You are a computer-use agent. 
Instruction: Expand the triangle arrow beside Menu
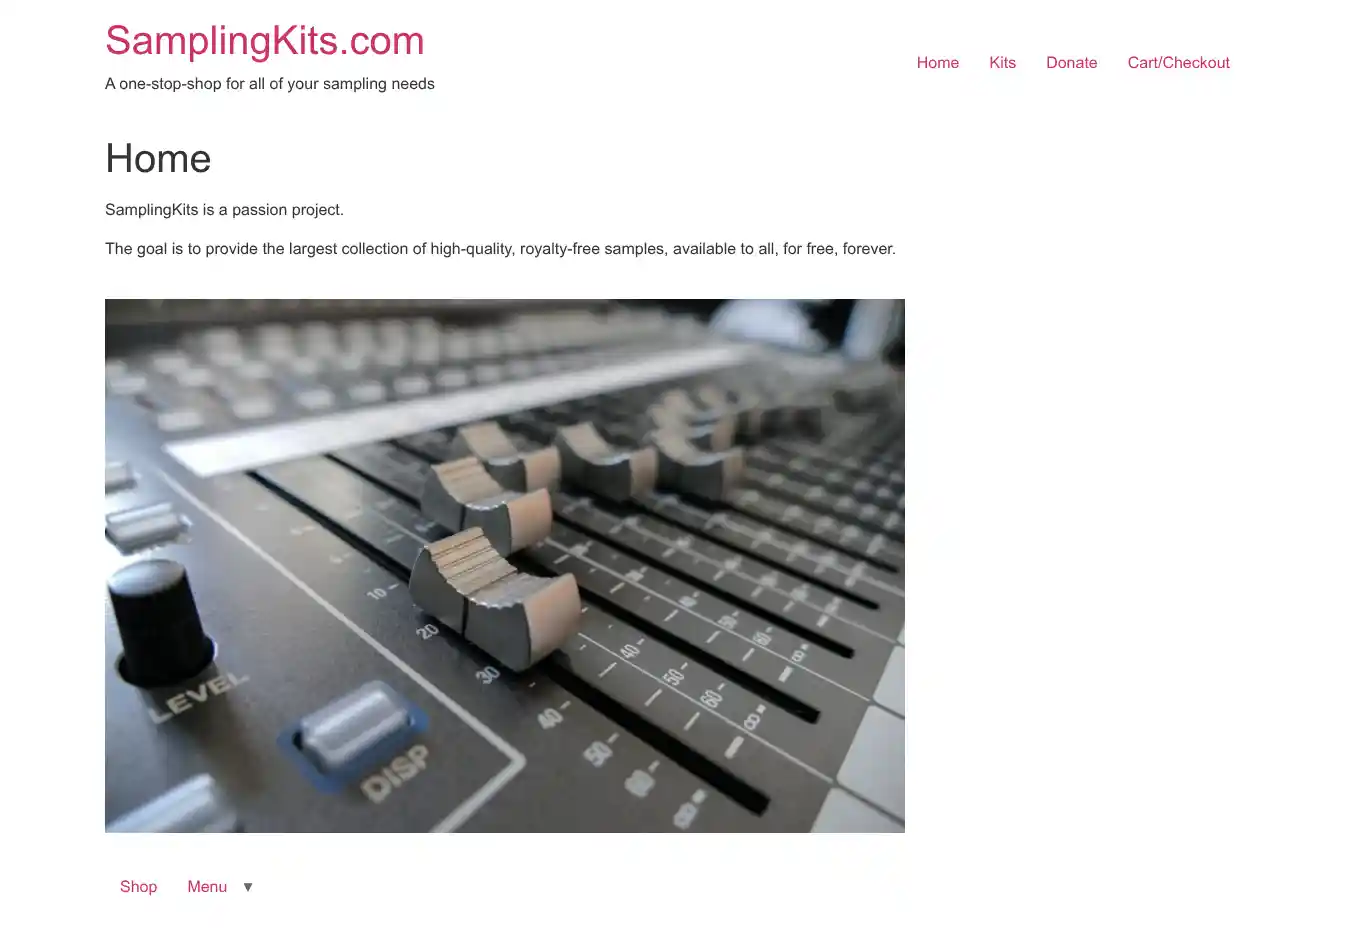(x=248, y=887)
